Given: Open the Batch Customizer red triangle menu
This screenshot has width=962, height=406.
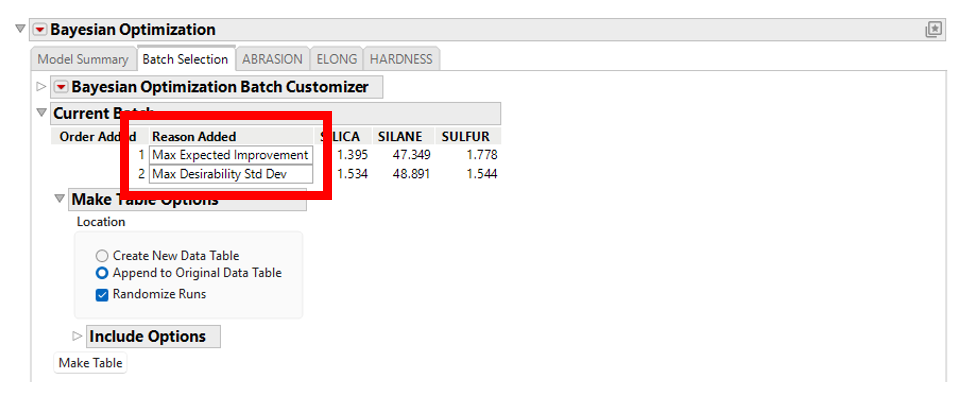Looking at the screenshot, I should (61, 87).
